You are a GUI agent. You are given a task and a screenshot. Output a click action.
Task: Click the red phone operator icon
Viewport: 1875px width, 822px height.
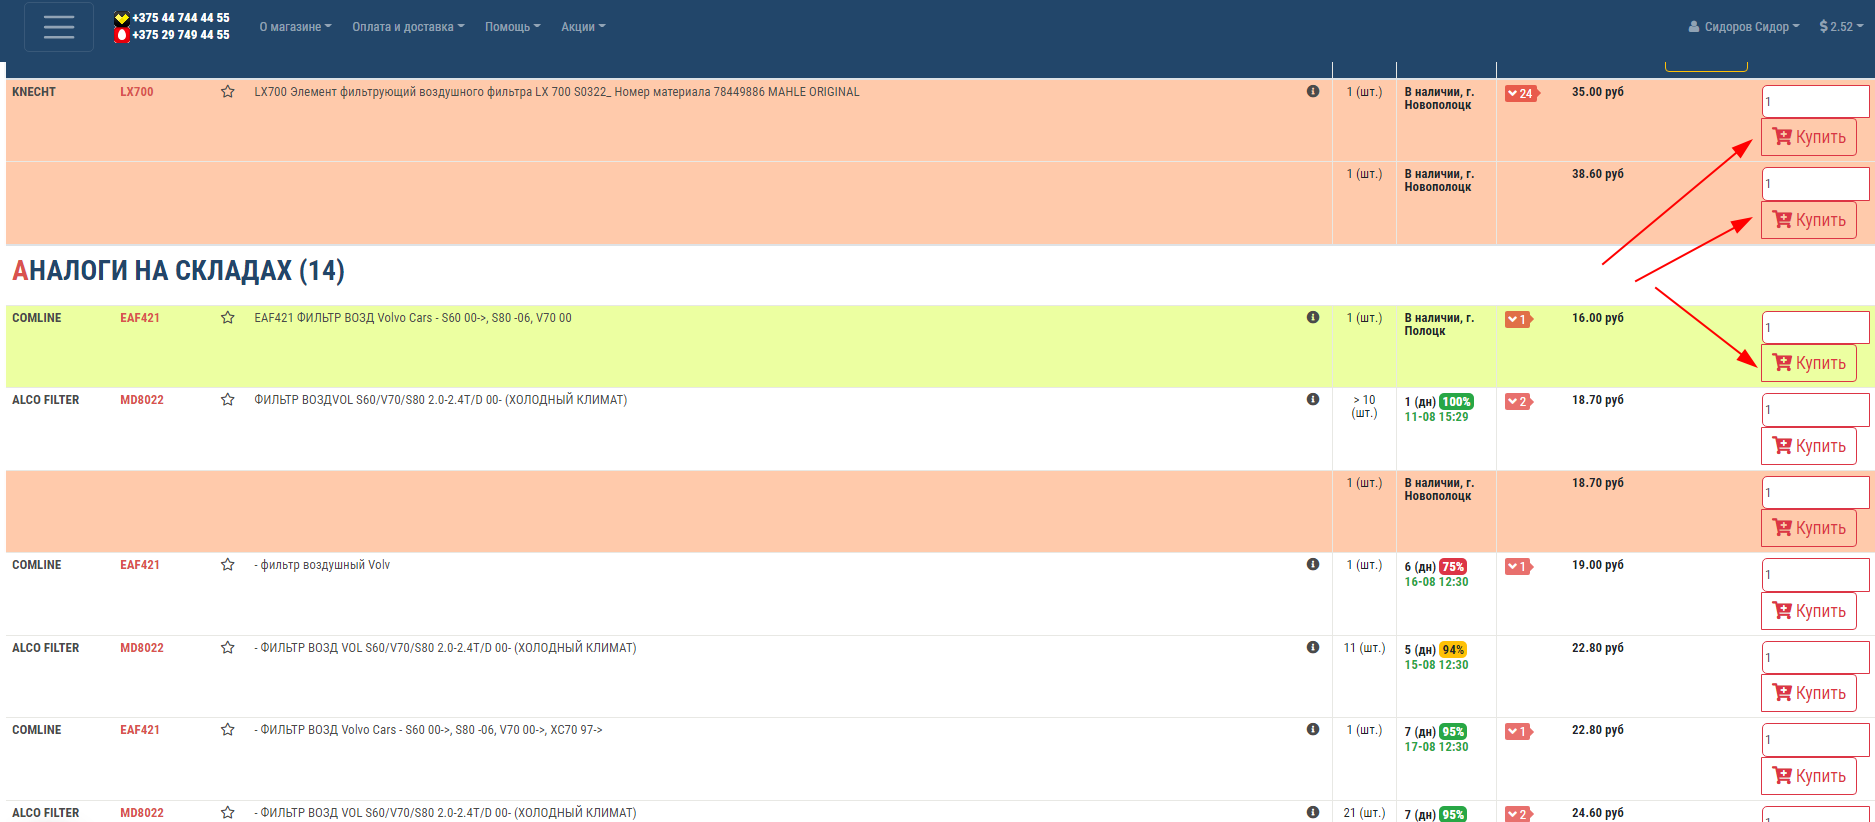click(122, 35)
